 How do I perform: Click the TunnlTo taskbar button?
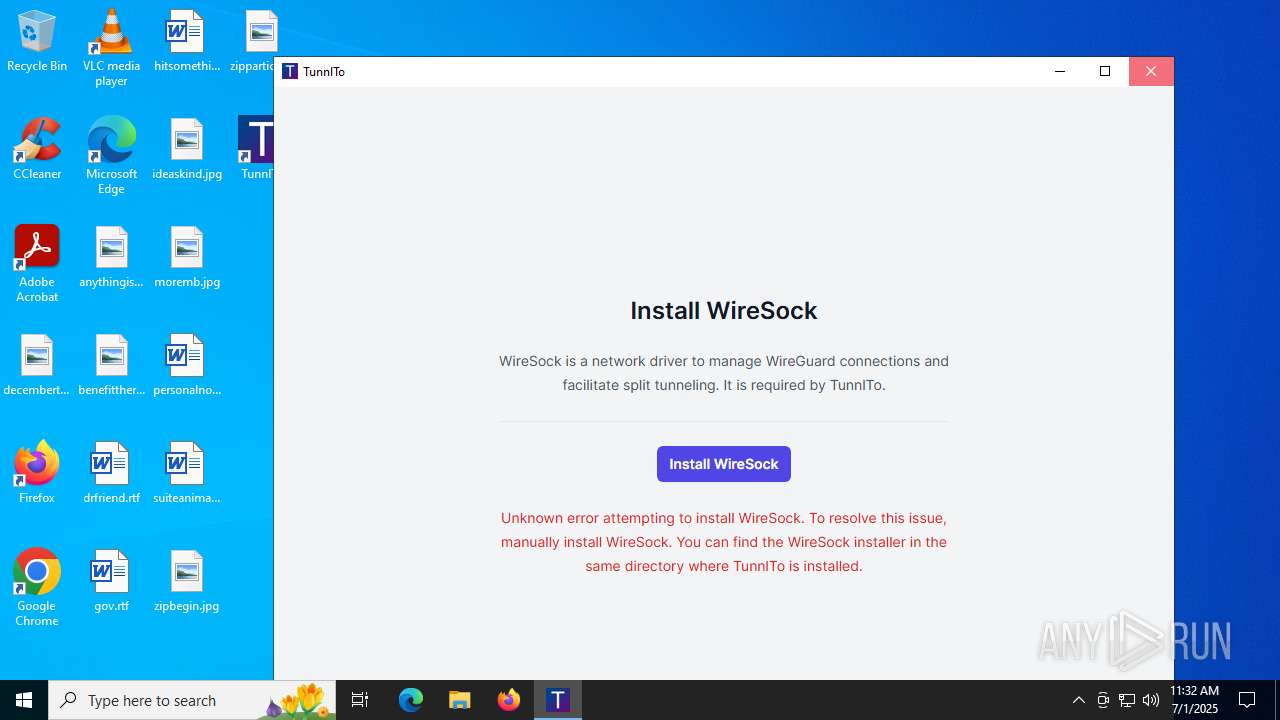(x=558, y=700)
